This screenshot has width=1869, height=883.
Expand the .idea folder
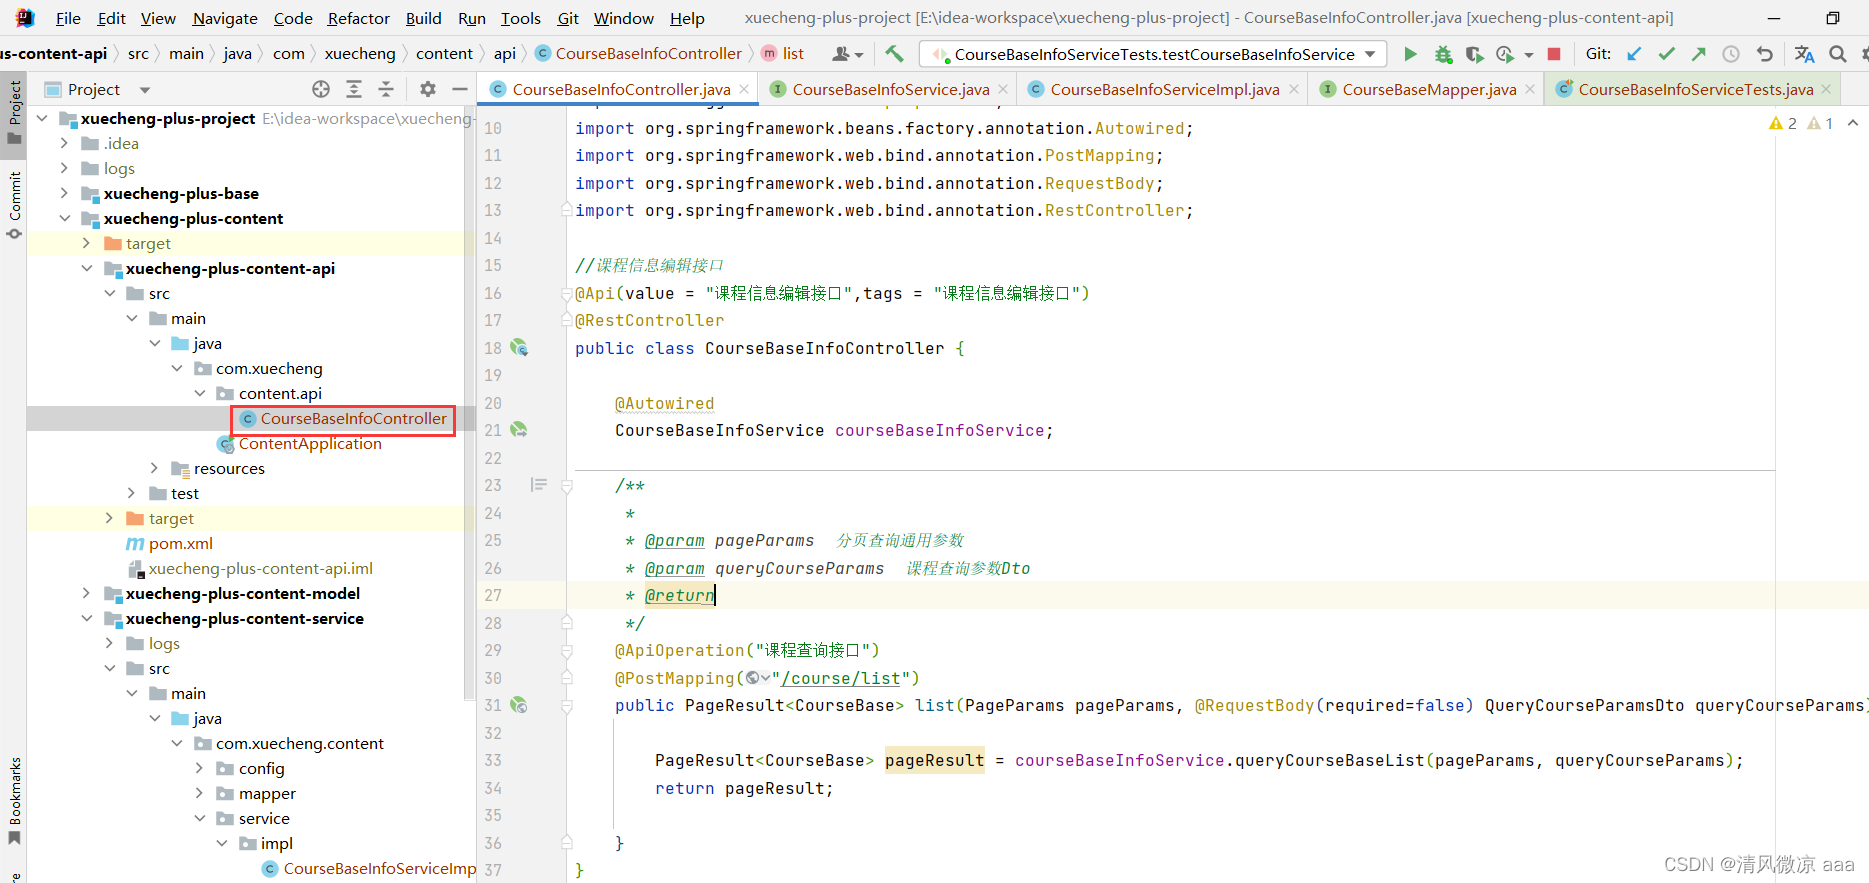coord(64,143)
